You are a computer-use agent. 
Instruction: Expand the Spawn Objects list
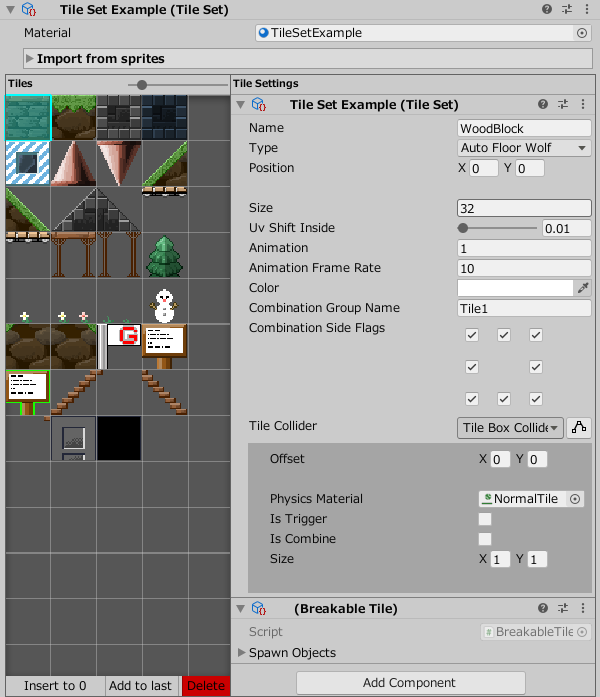point(242,652)
